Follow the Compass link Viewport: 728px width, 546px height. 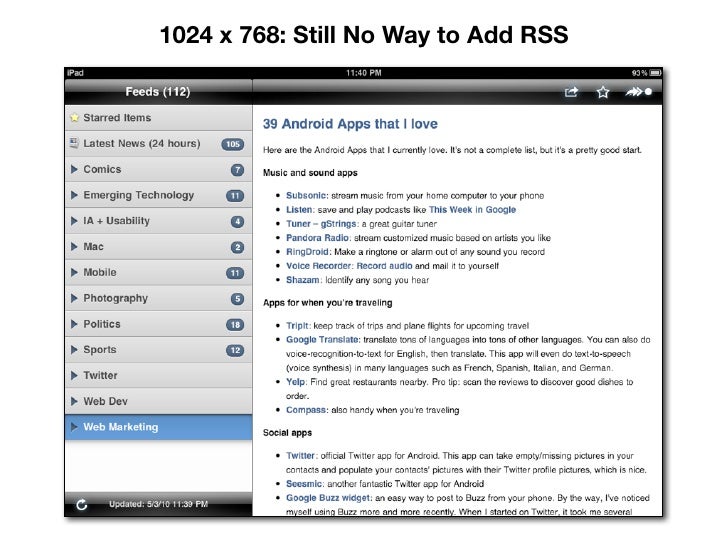pos(306,410)
